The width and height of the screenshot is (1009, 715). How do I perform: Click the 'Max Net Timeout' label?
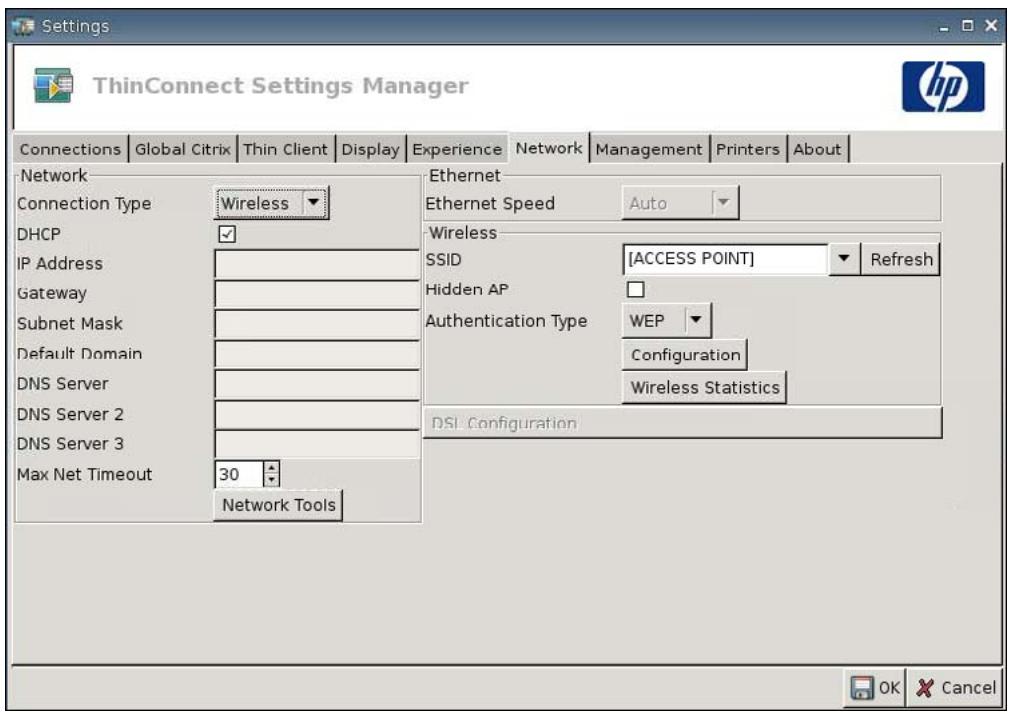[84, 474]
